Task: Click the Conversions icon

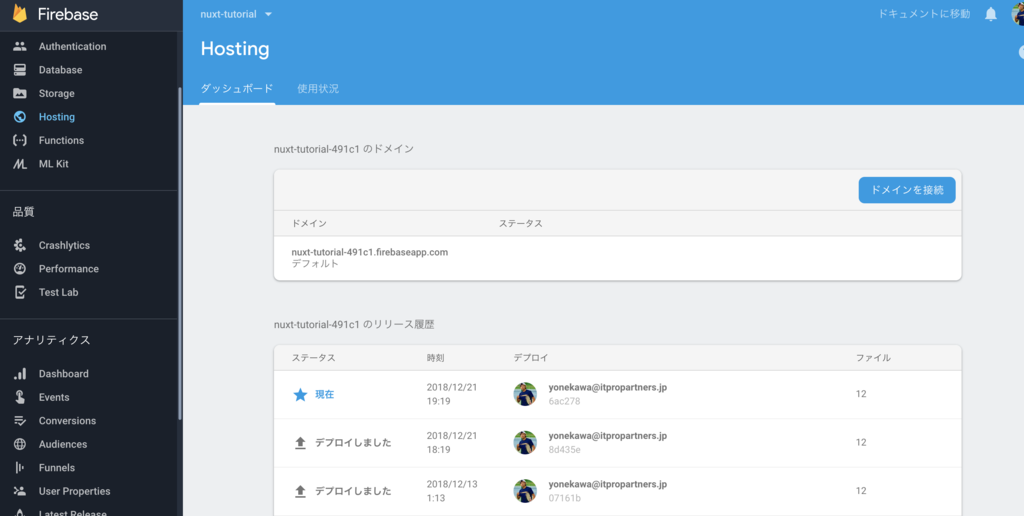Action: click(20, 421)
